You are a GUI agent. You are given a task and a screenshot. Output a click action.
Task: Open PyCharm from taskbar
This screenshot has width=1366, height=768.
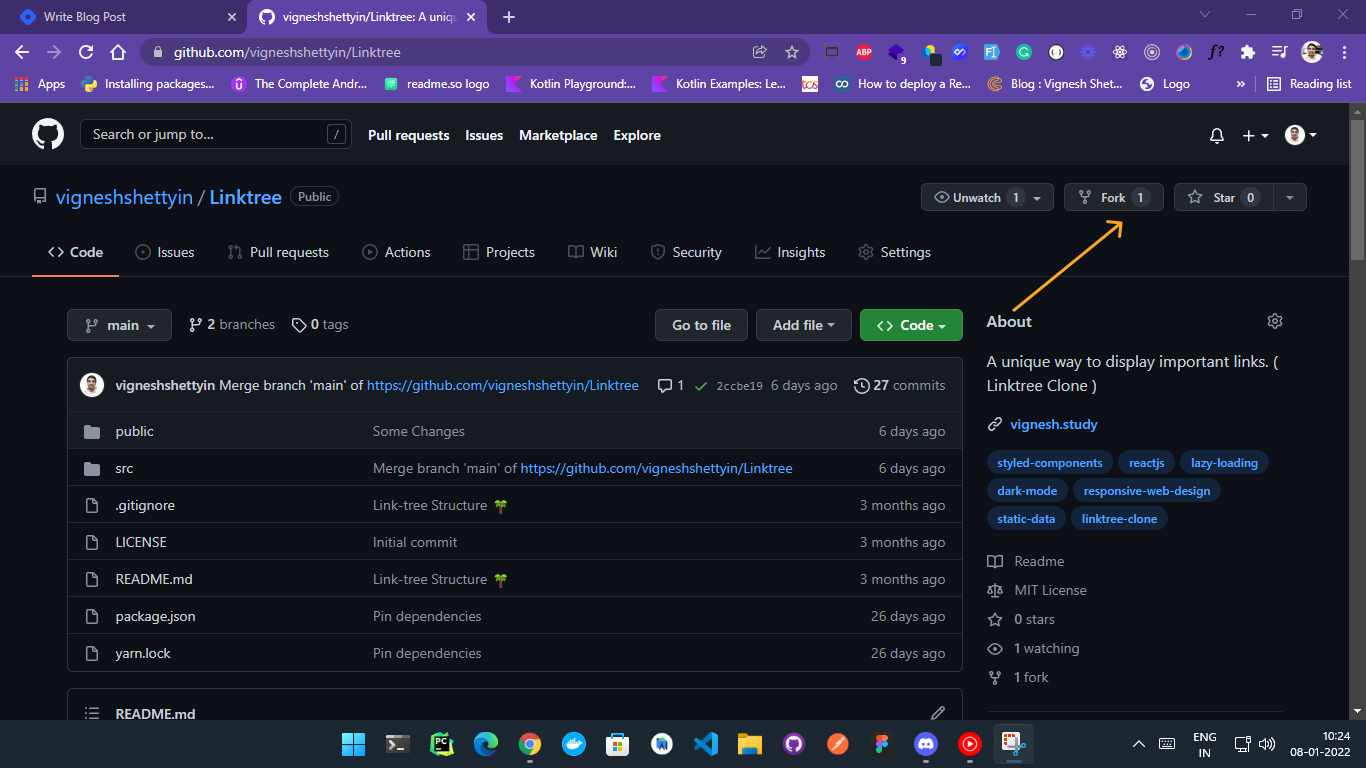[x=441, y=744]
